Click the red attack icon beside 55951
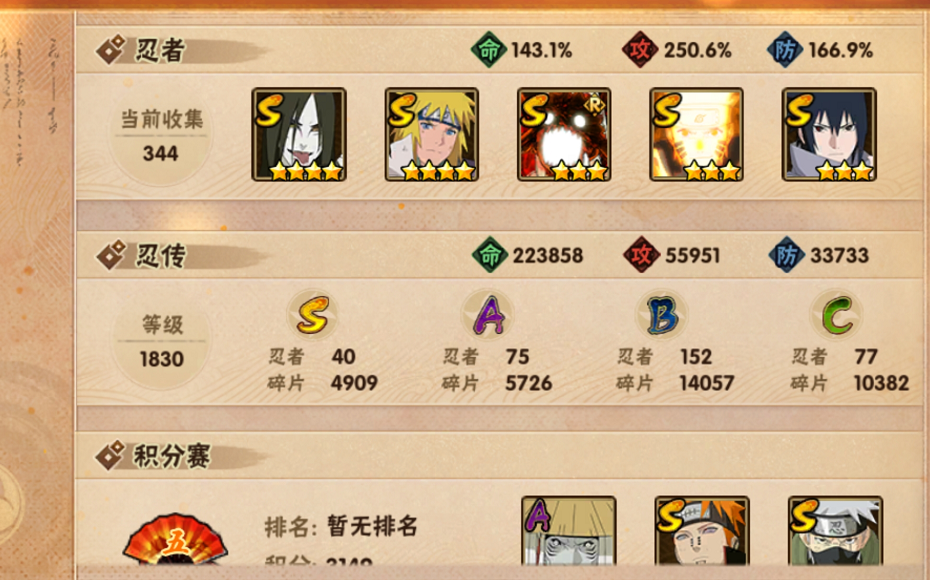Screen dimensions: 930x580 point(641,255)
